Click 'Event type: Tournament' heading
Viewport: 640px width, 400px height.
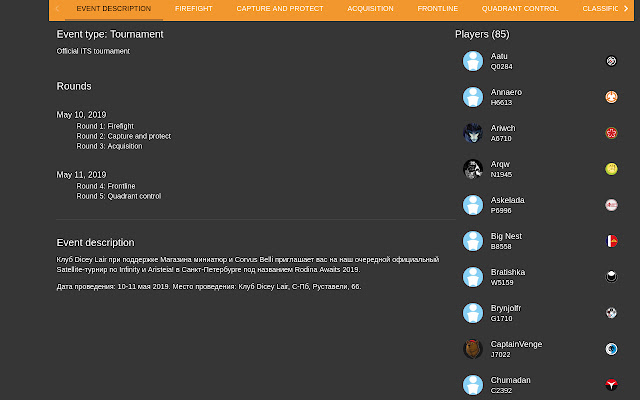110,34
